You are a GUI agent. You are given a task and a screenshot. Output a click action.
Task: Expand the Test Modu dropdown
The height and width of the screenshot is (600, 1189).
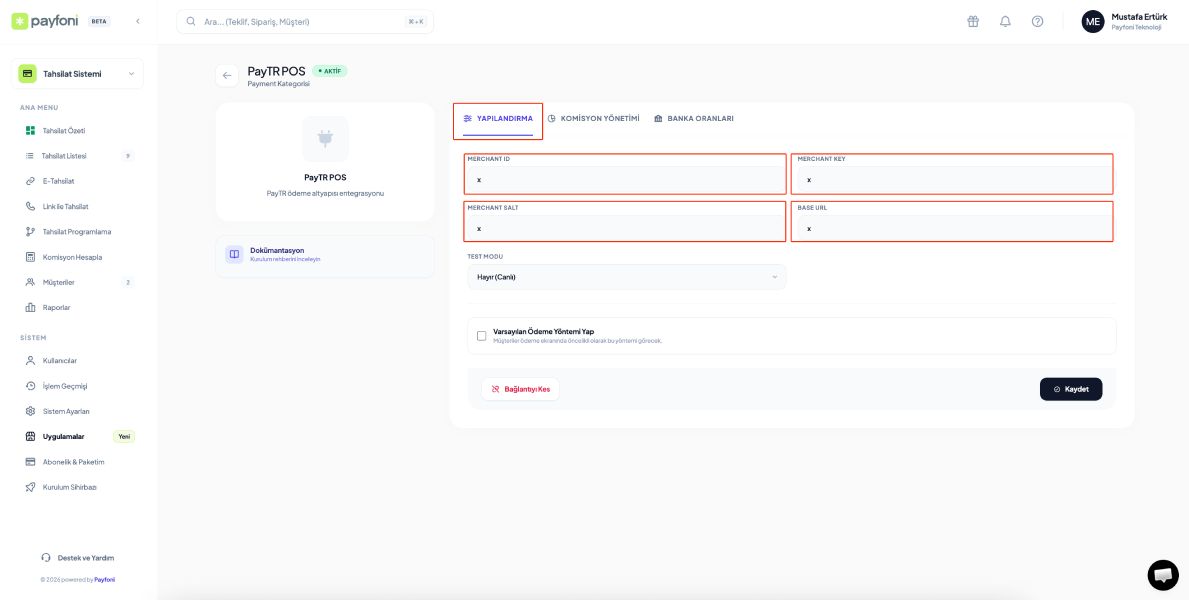pos(626,277)
